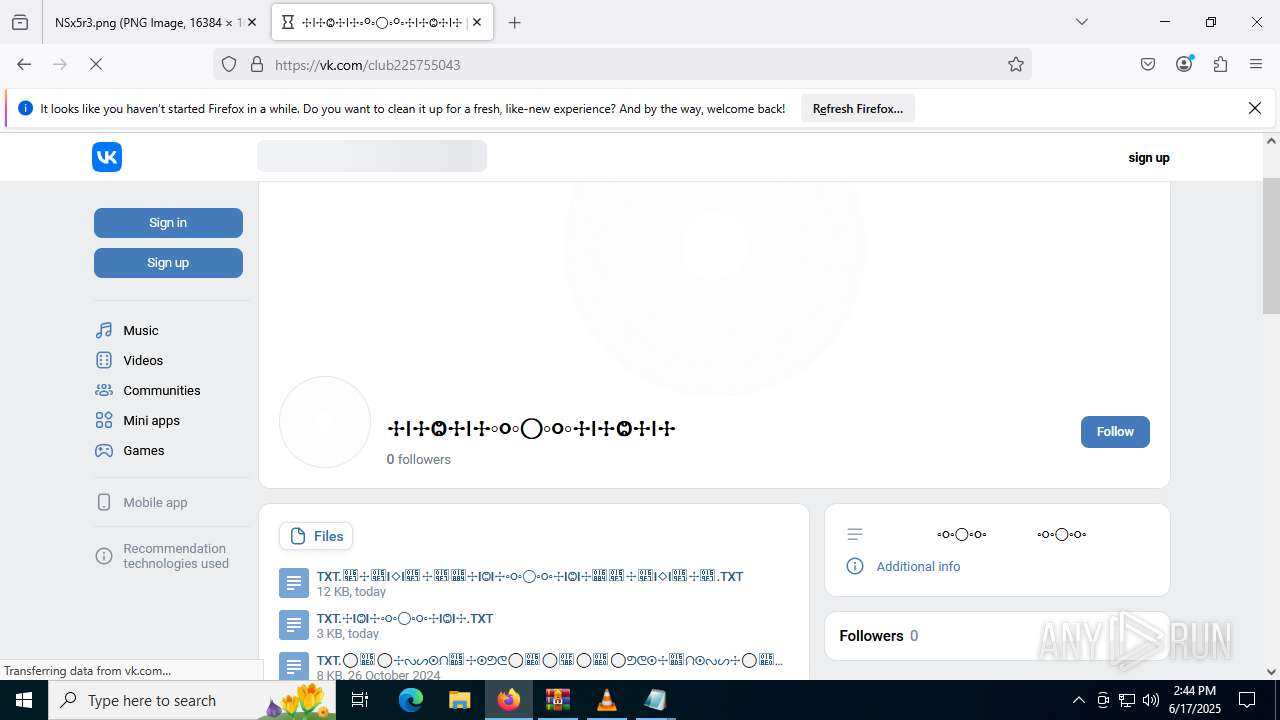Image resolution: width=1280 pixels, height=720 pixels.
Task: Show hidden system tray icons
Action: (1078, 700)
